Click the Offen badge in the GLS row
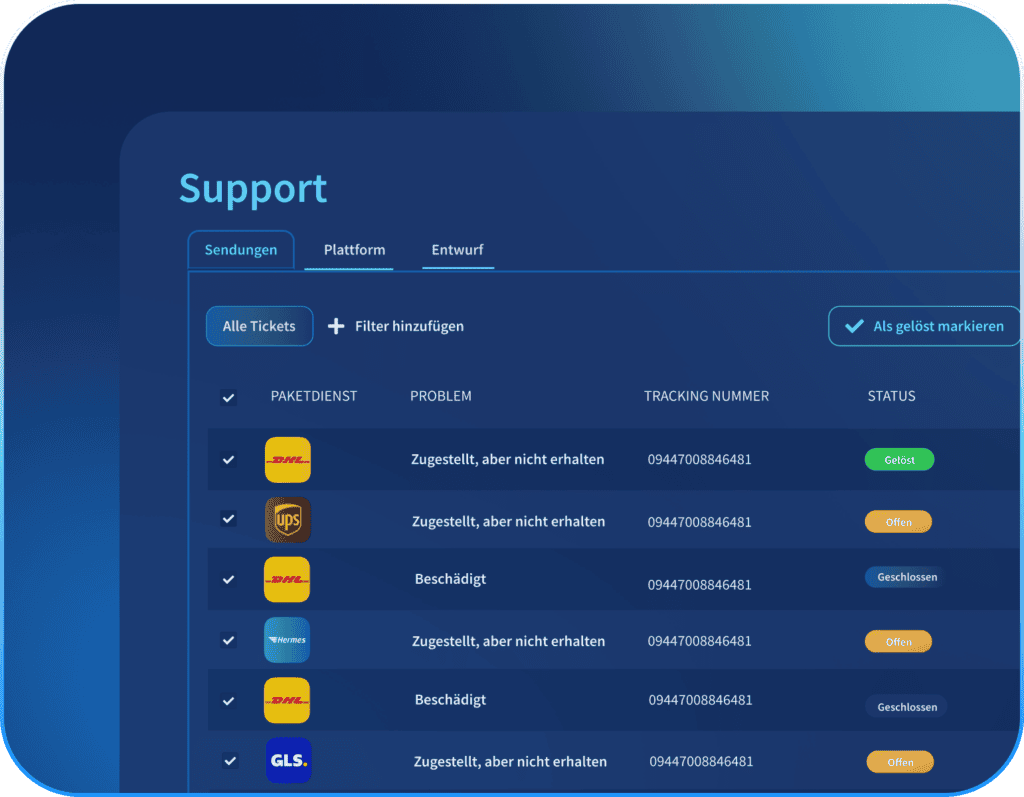1024x797 pixels. (900, 762)
